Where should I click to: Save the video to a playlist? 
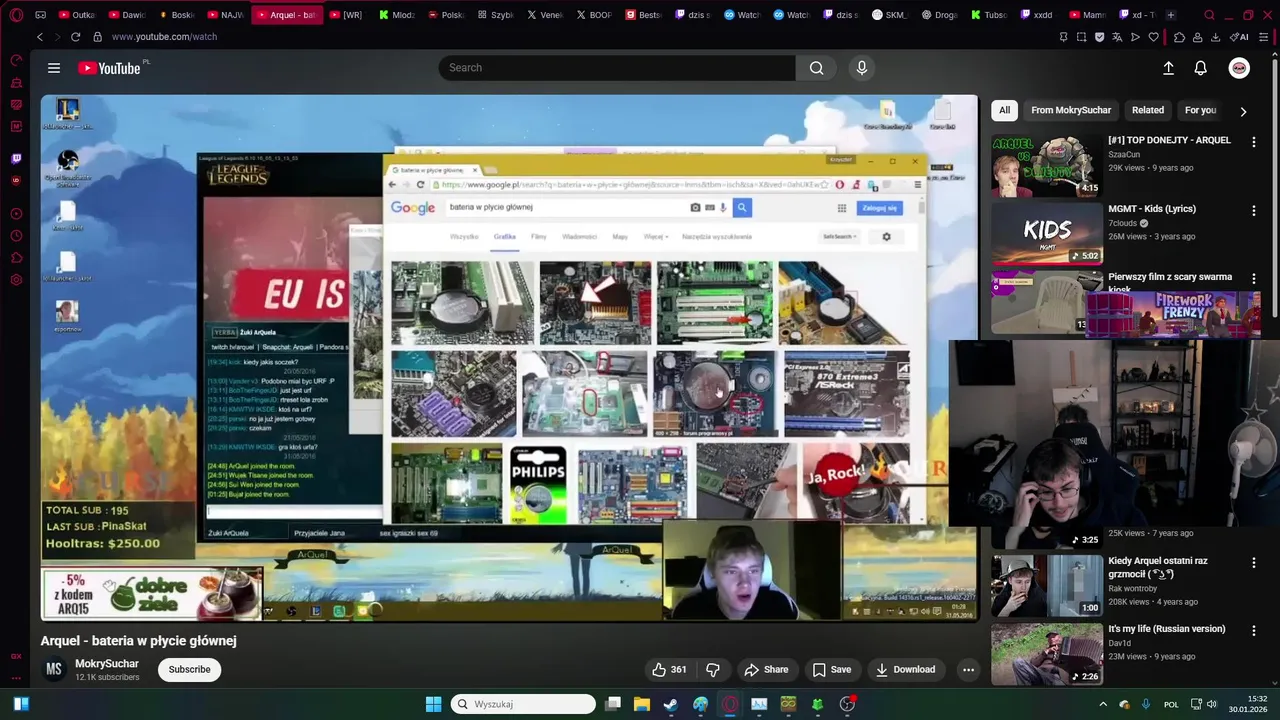pyautogui.click(x=832, y=670)
